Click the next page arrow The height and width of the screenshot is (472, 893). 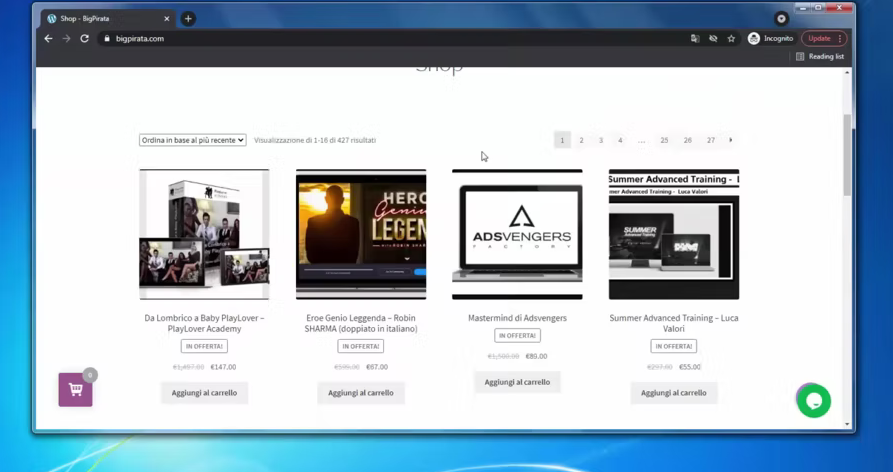click(731, 140)
